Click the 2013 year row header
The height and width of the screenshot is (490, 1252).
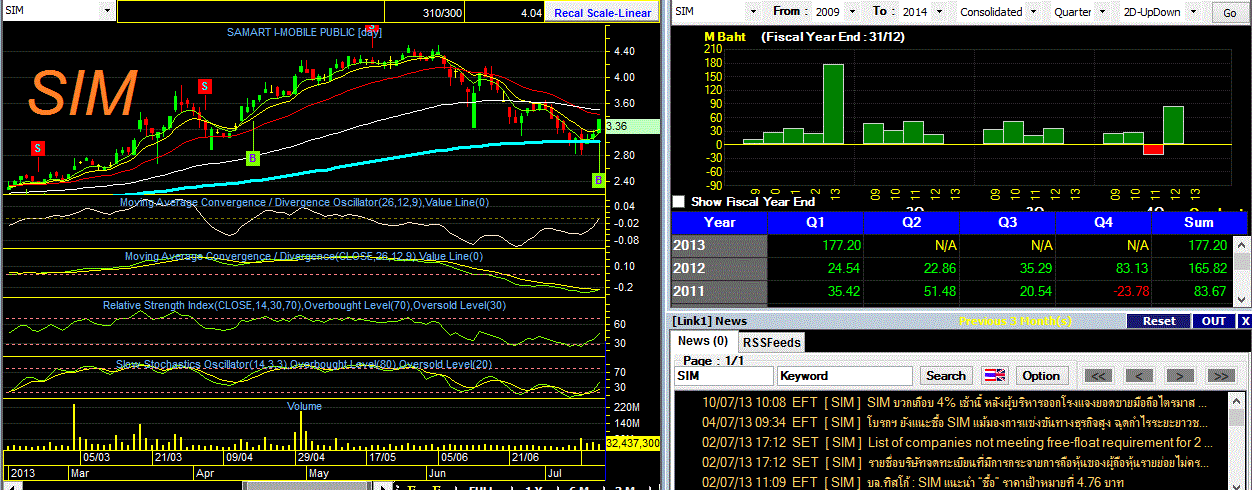(x=719, y=245)
